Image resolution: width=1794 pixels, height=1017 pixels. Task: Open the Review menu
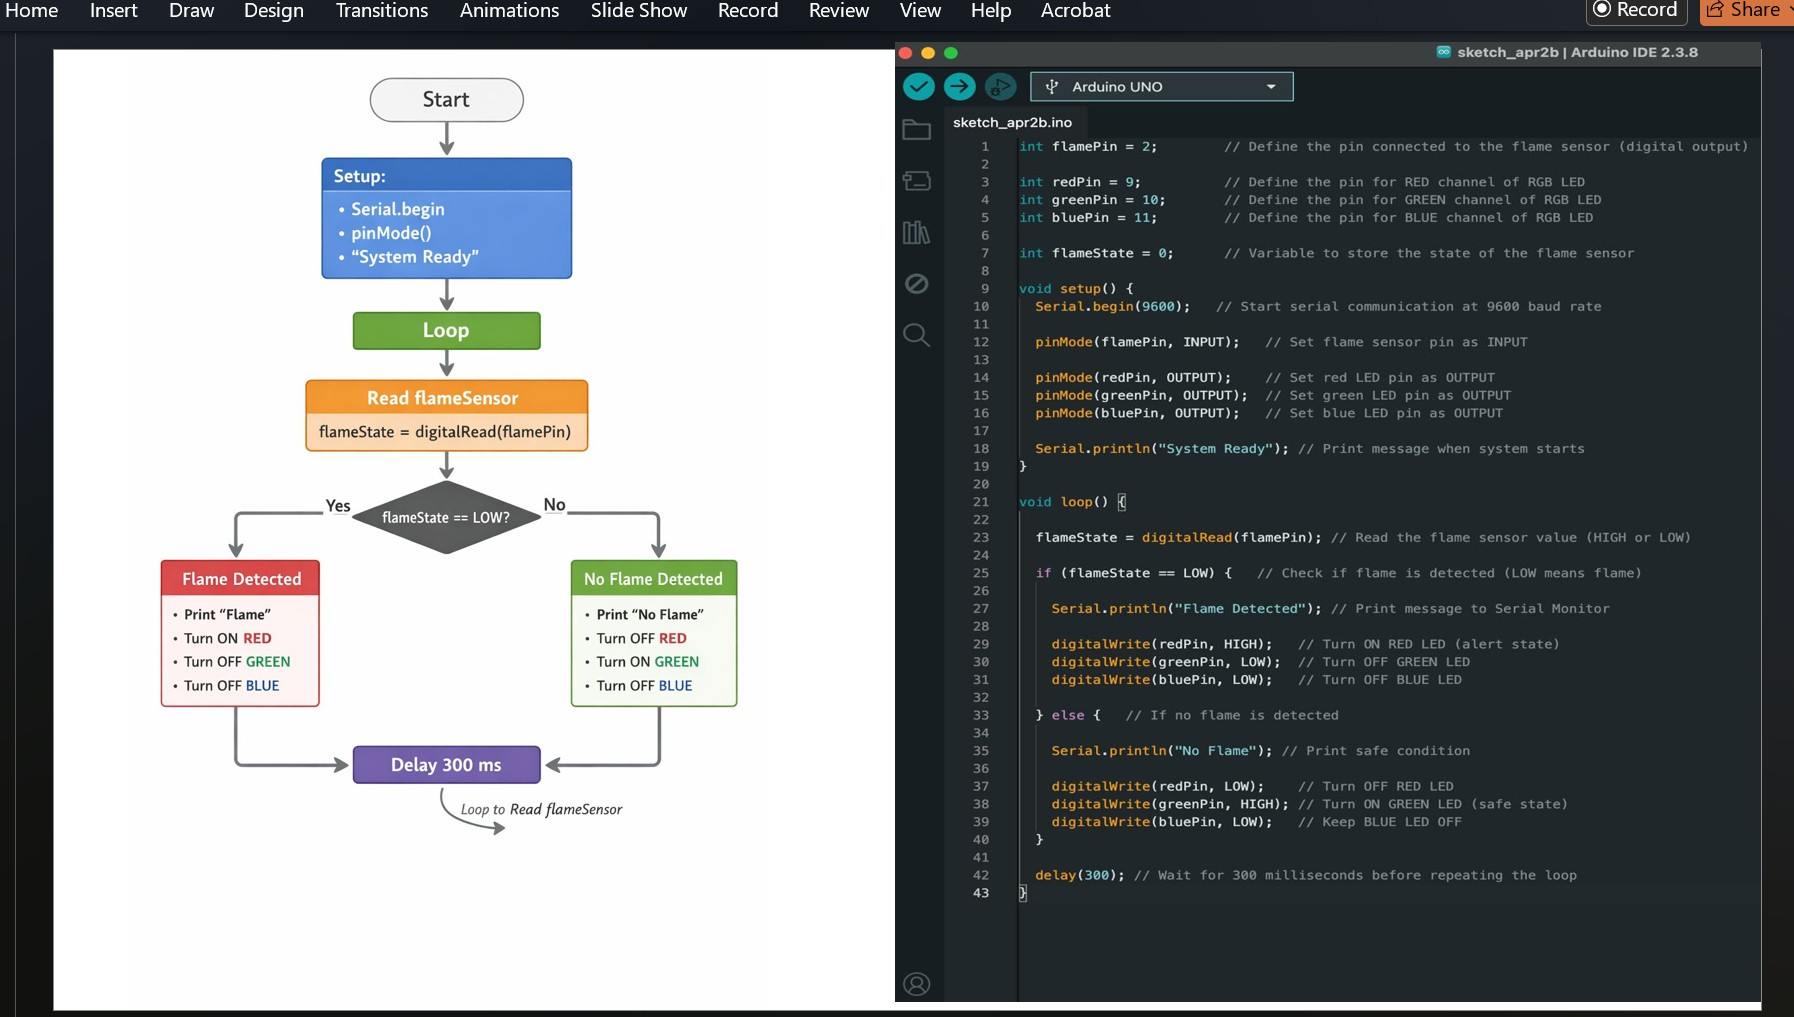(838, 11)
